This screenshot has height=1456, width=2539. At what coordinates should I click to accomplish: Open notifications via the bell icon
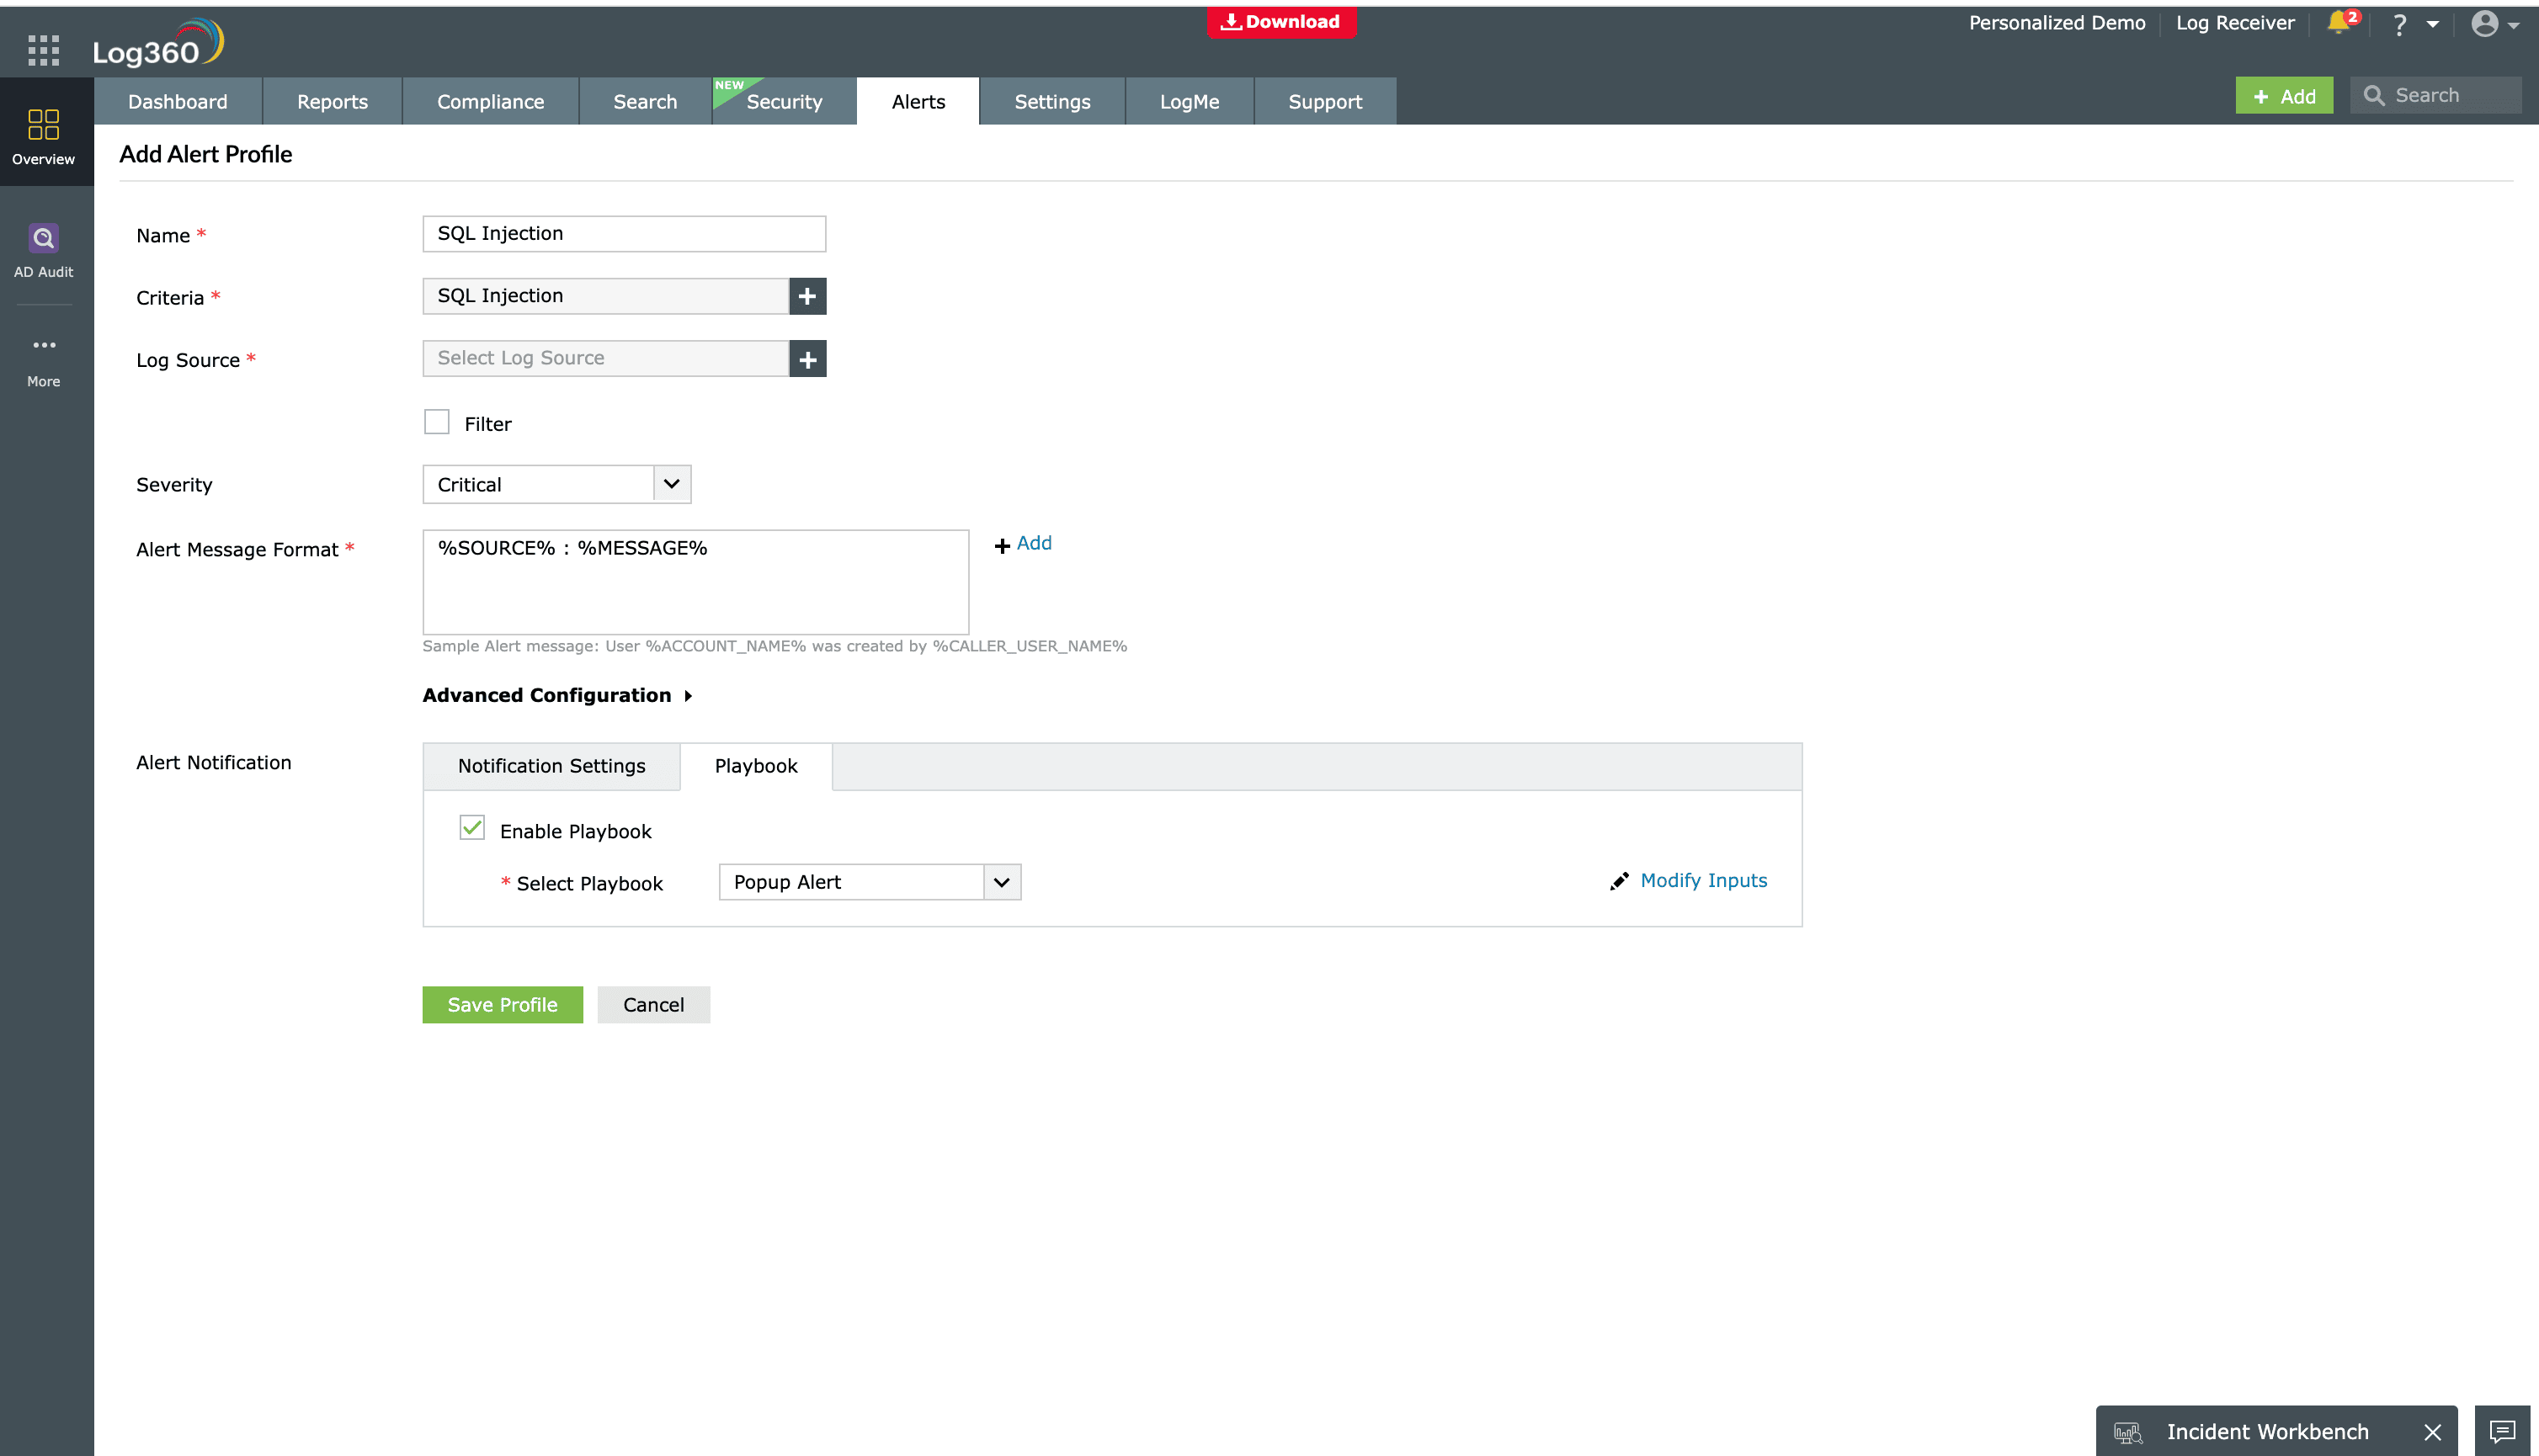point(2337,22)
